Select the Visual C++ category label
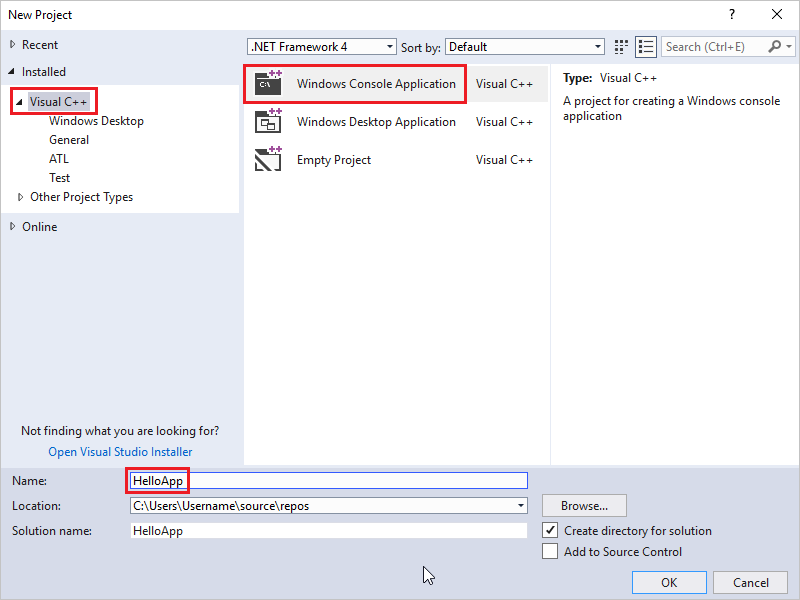This screenshot has width=800, height=600. [x=59, y=102]
